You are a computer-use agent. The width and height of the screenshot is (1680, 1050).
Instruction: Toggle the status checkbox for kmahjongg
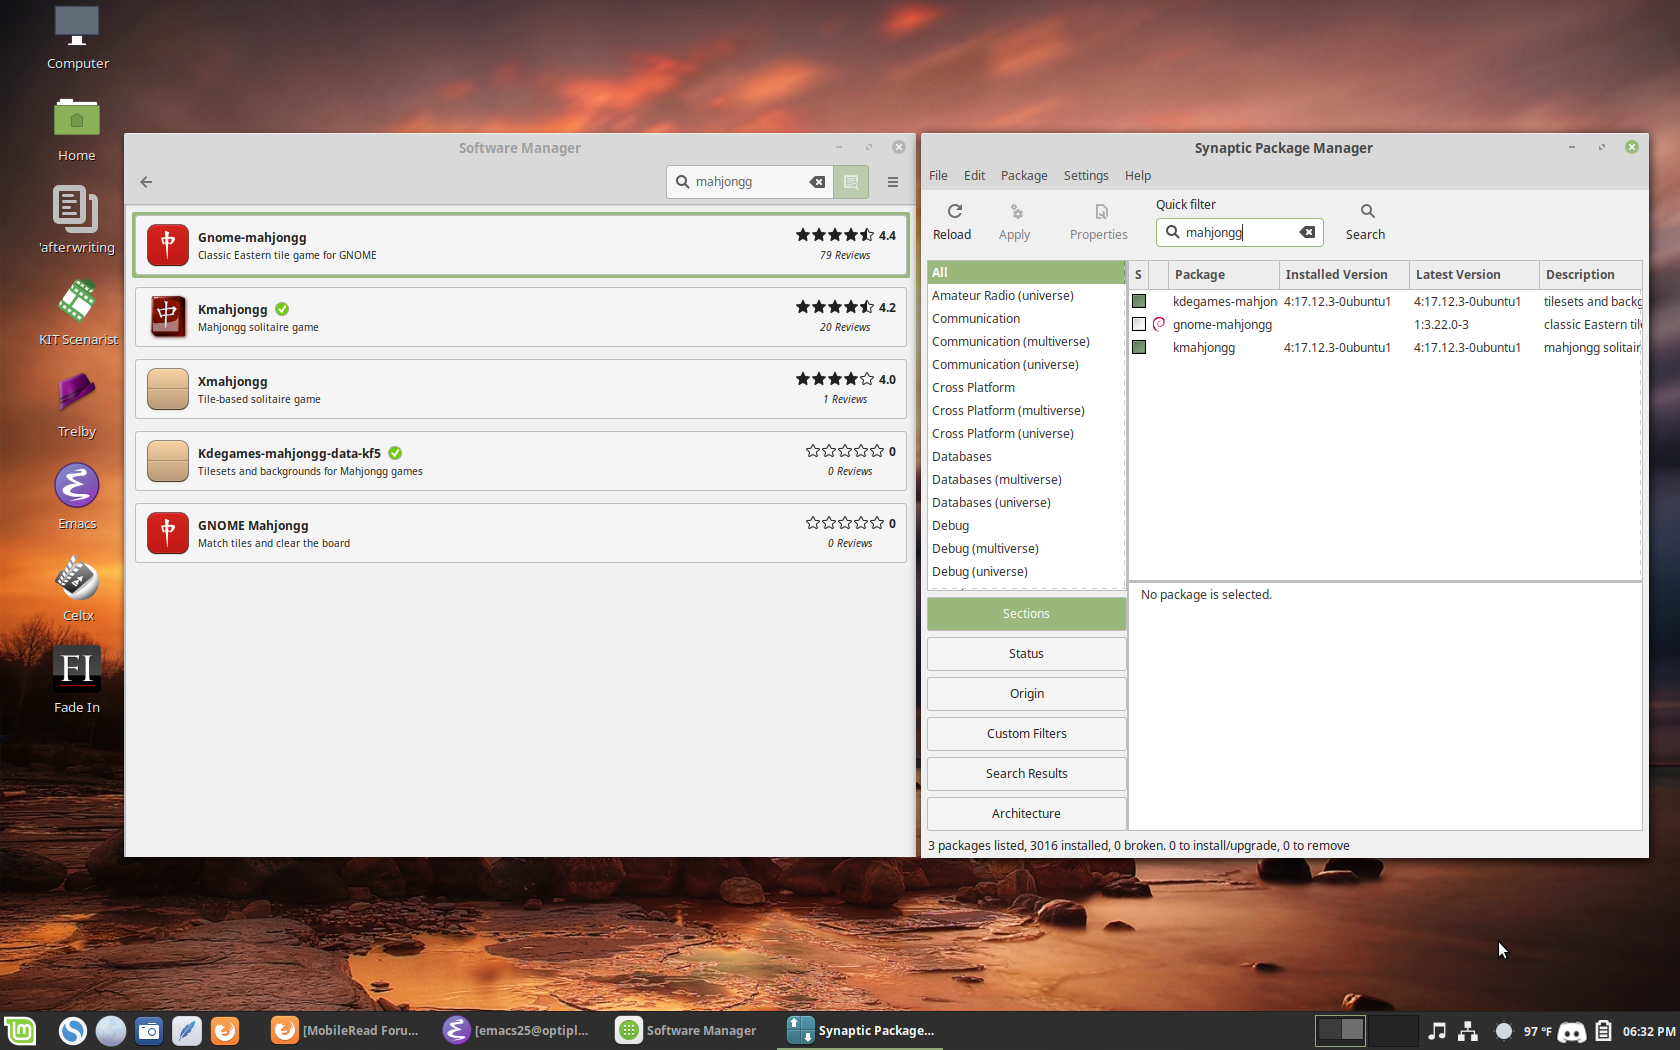[1139, 347]
